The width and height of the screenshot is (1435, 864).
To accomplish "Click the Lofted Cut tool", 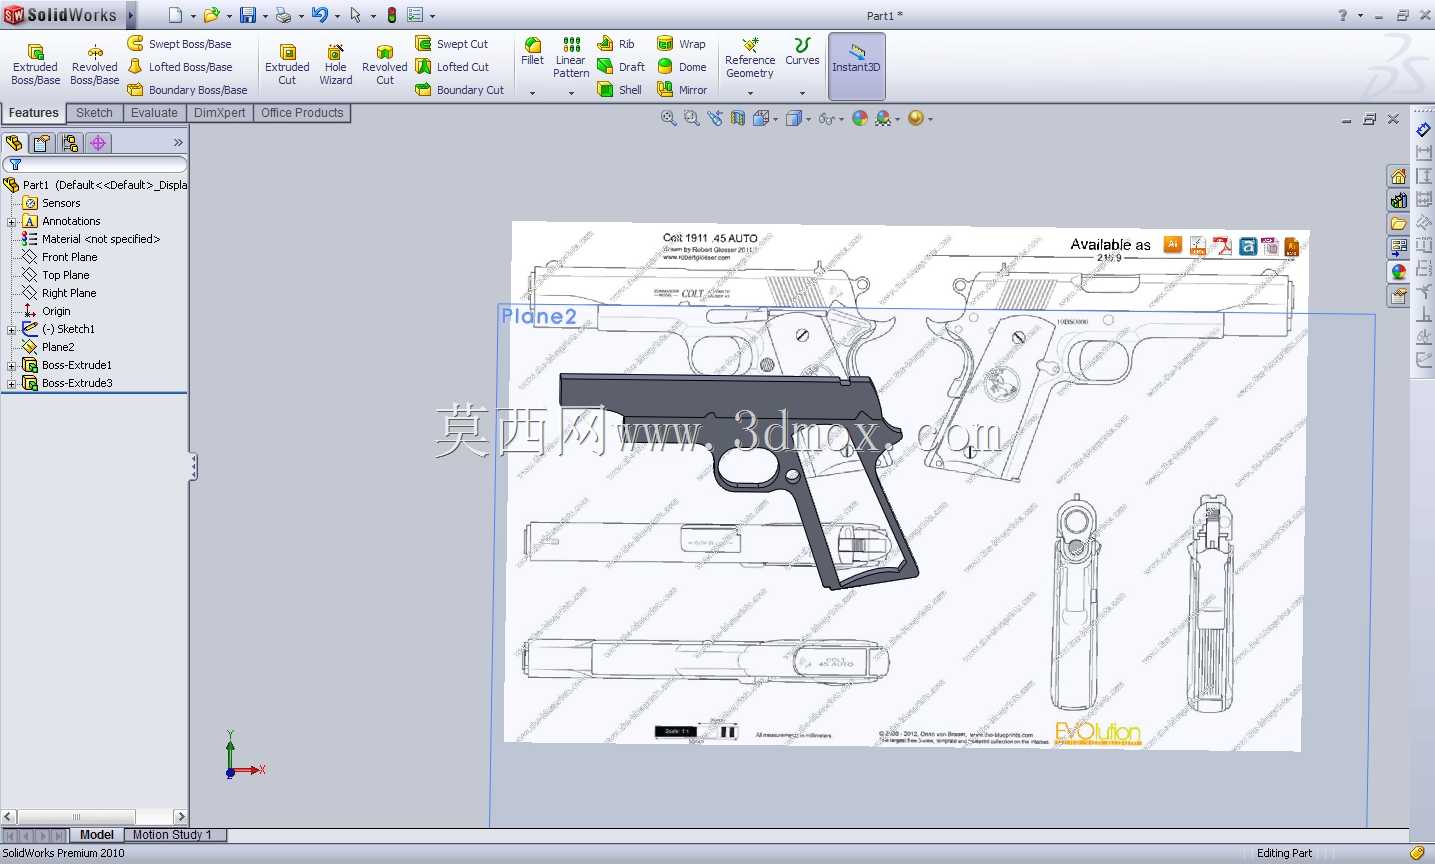I will [x=452, y=67].
